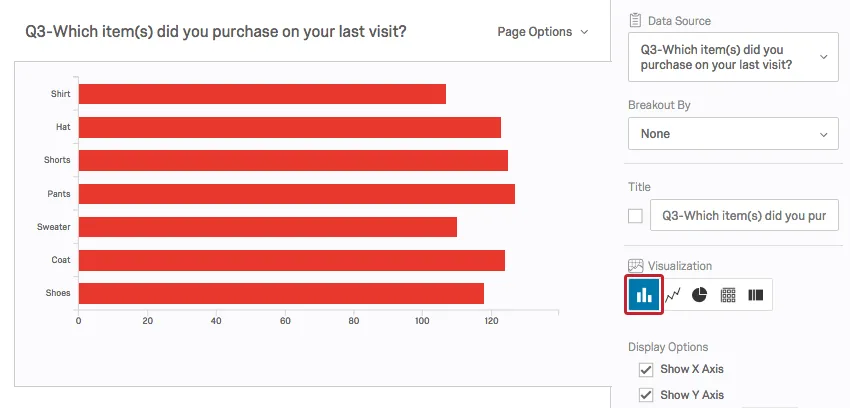Click the Visualization section chart icon
The height and width of the screenshot is (408, 850).
pyautogui.click(x=635, y=266)
